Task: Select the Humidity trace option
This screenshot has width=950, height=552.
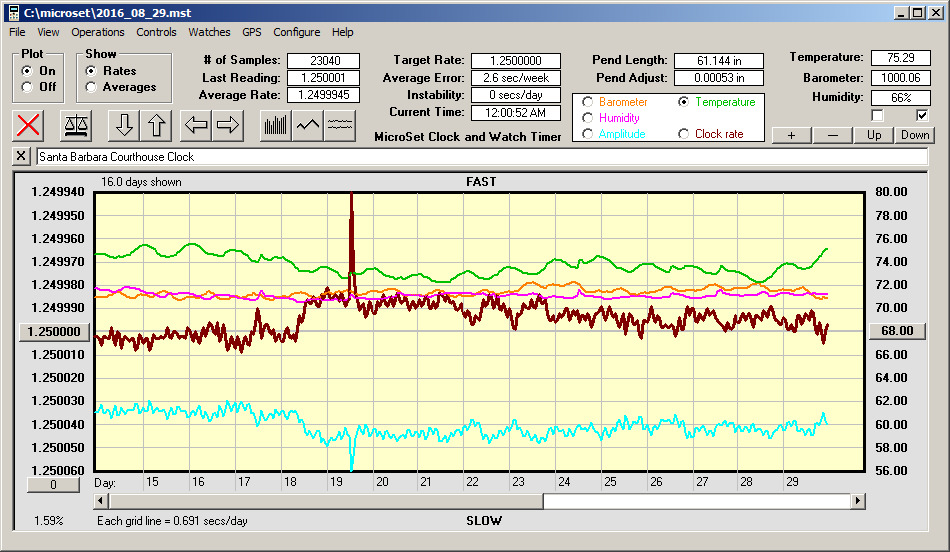Action: tap(587, 118)
